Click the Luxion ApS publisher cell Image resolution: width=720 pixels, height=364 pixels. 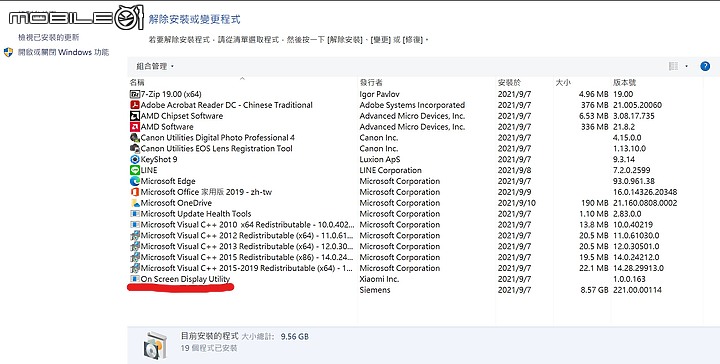pos(380,159)
